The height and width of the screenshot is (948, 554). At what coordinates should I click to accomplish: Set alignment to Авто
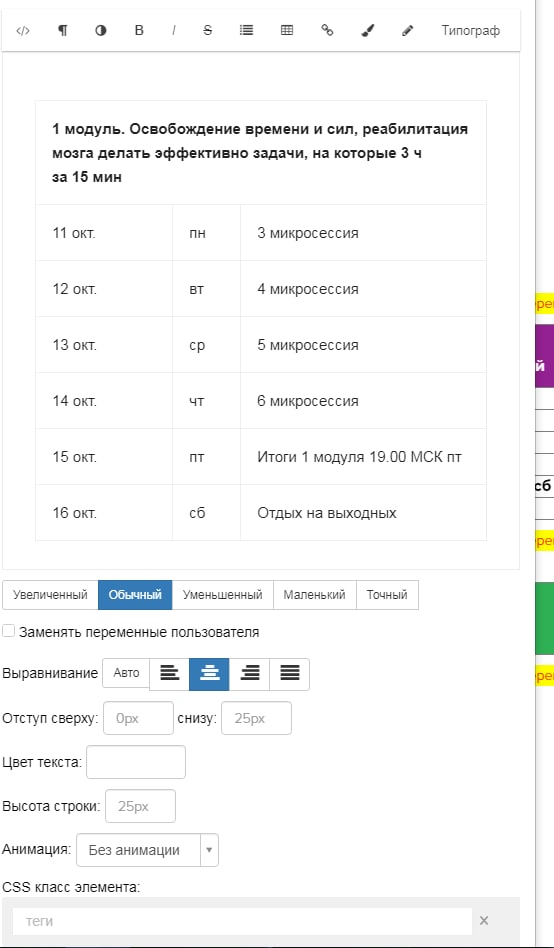tap(126, 673)
